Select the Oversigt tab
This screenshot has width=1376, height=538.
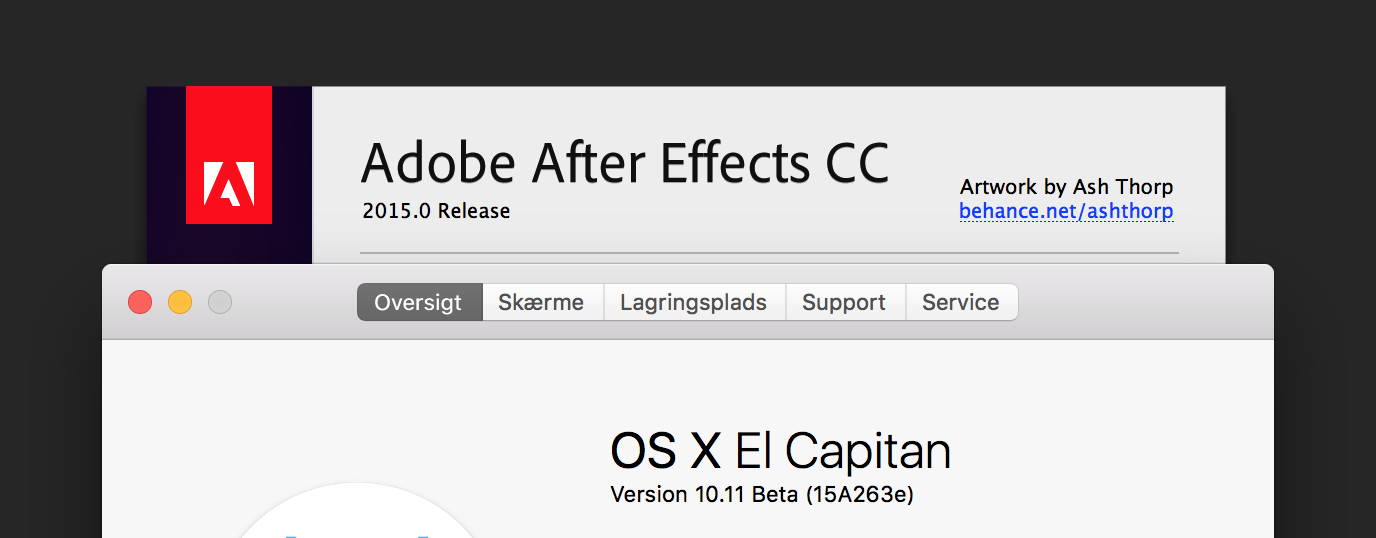point(420,302)
